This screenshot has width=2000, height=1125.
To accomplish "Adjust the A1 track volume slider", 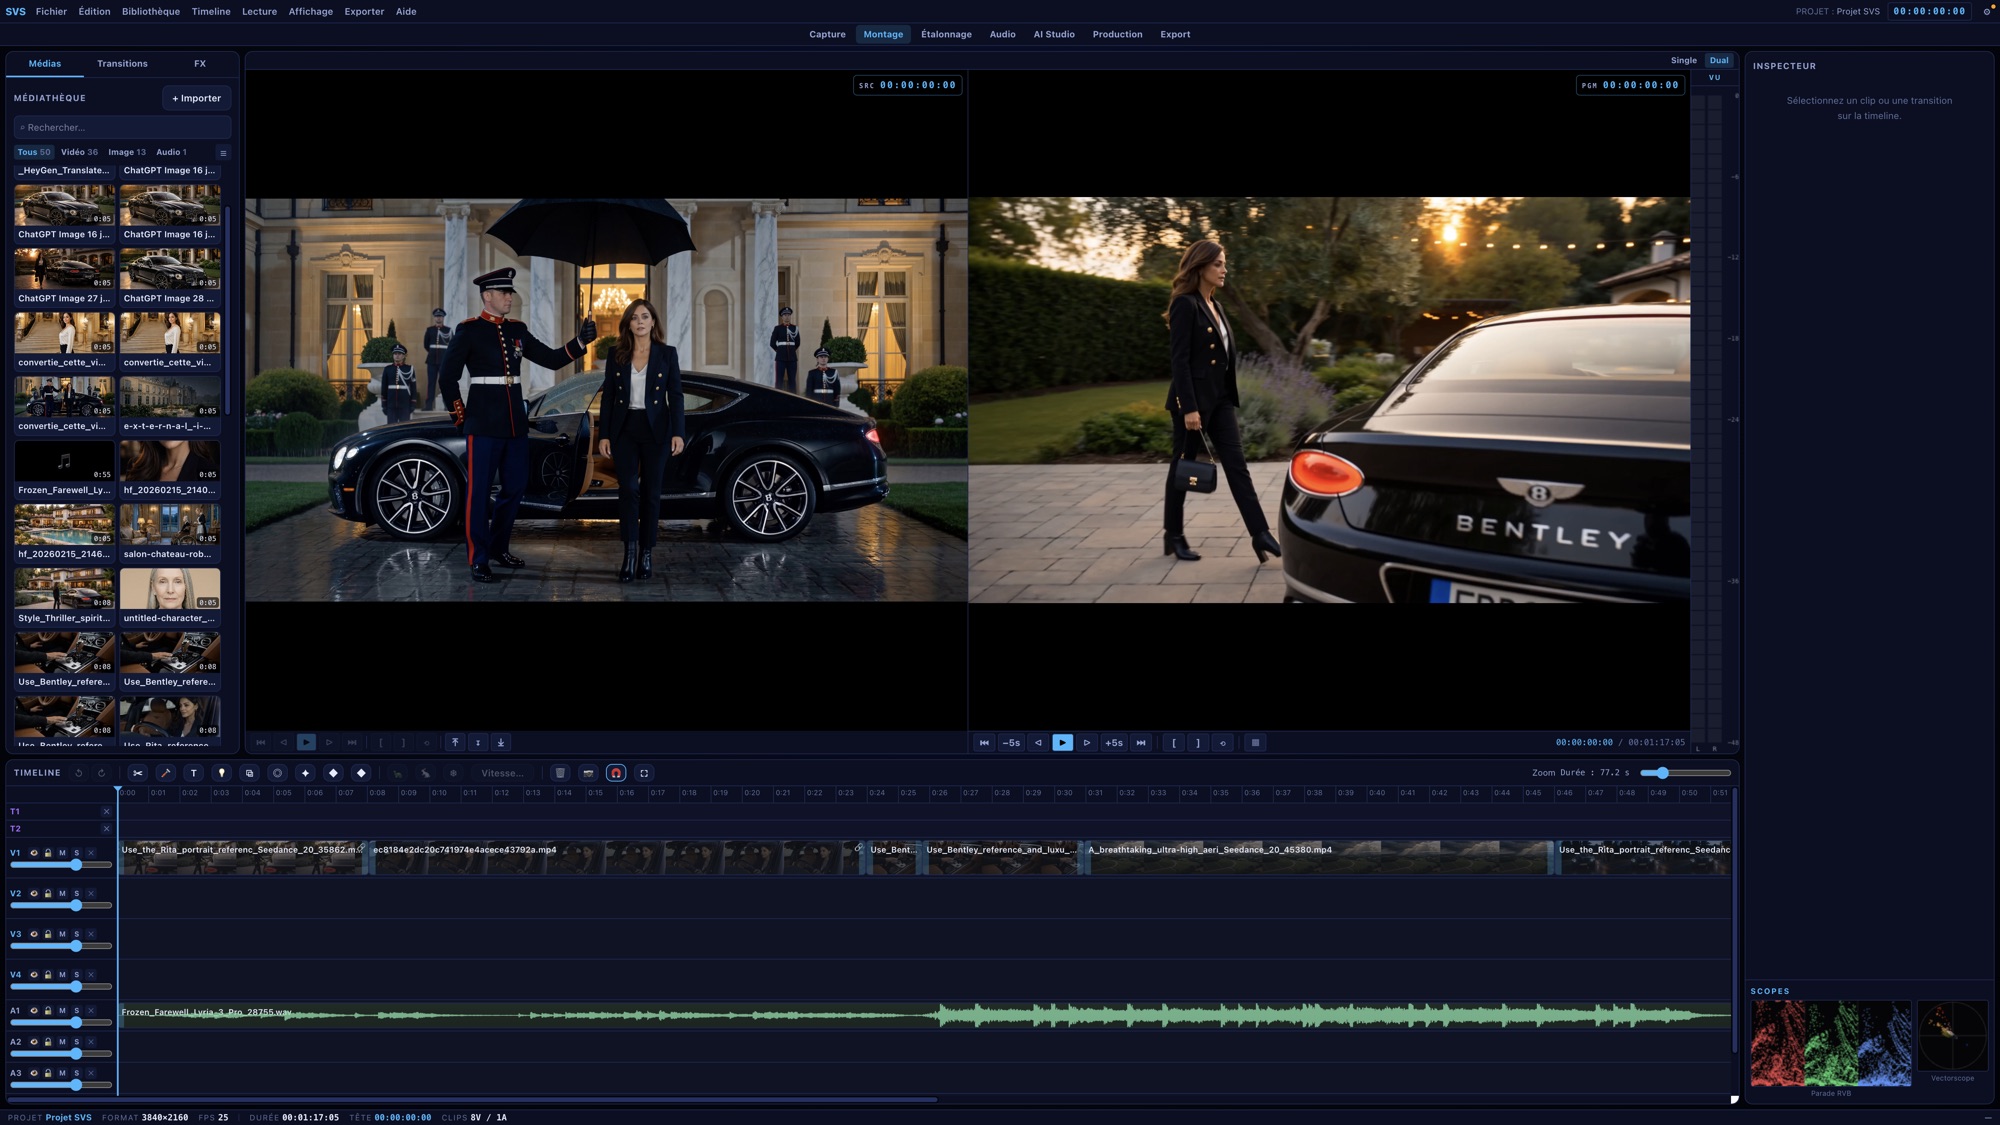I will coord(61,1023).
